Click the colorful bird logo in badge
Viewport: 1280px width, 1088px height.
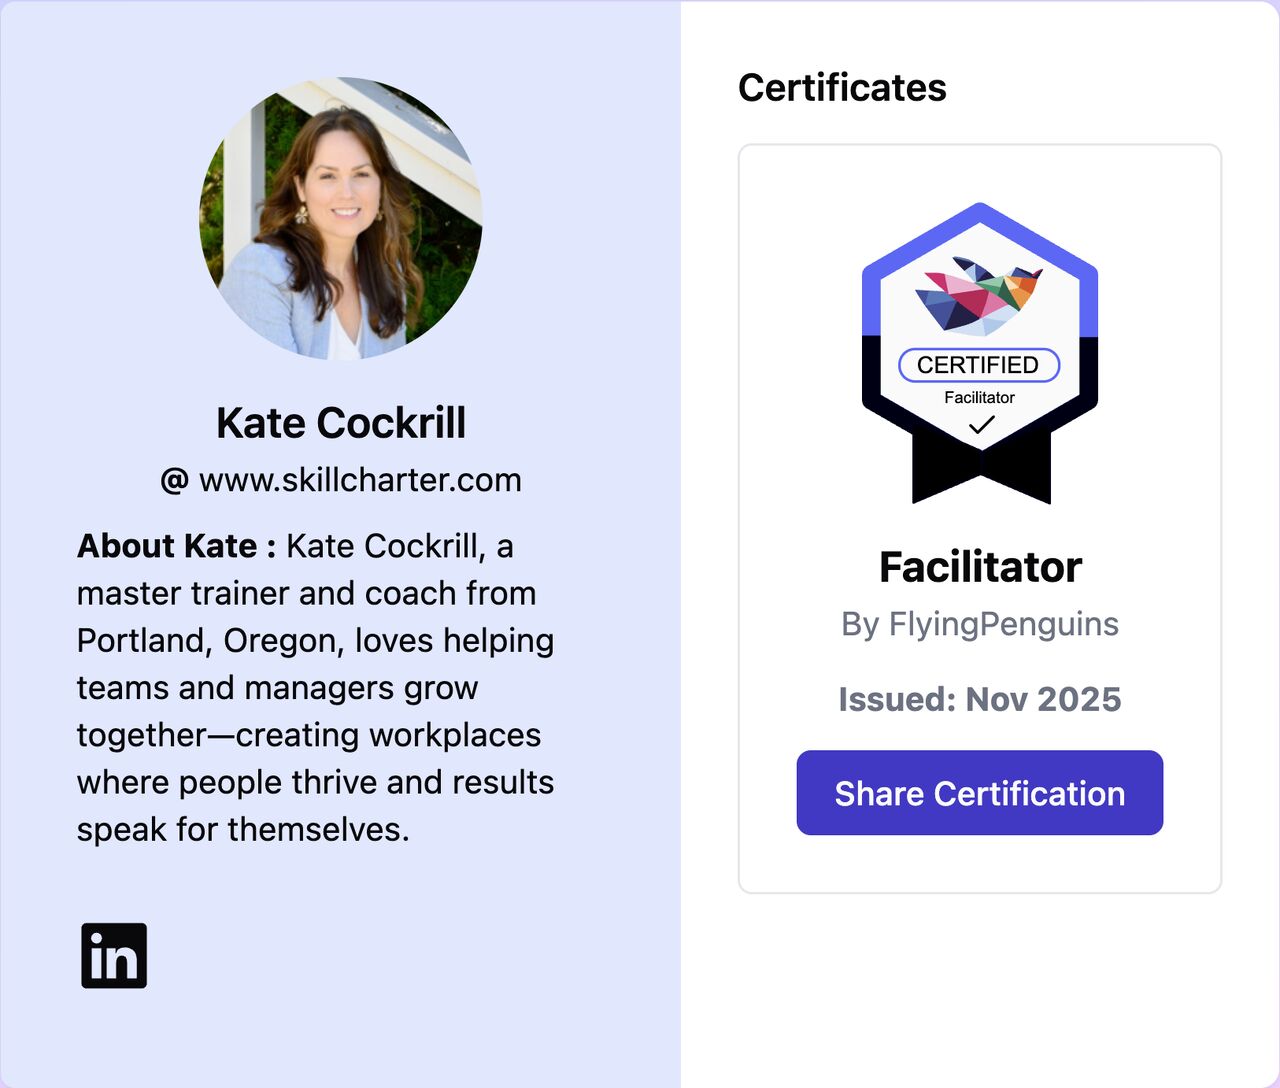979,295
